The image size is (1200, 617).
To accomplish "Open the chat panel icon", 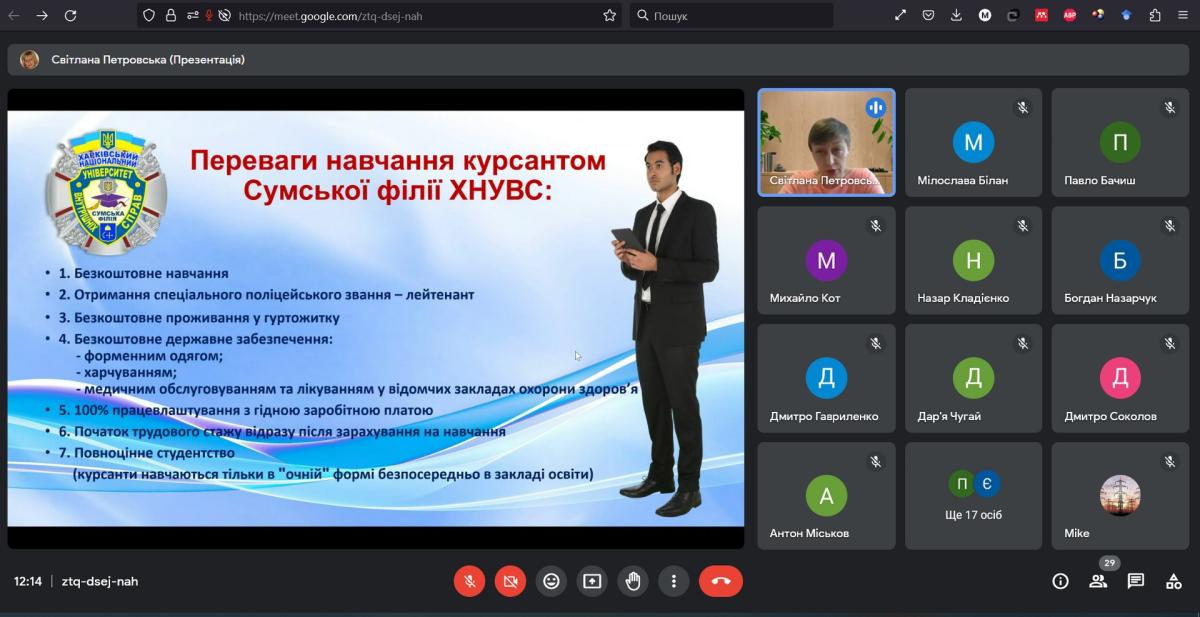I will [1136, 581].
